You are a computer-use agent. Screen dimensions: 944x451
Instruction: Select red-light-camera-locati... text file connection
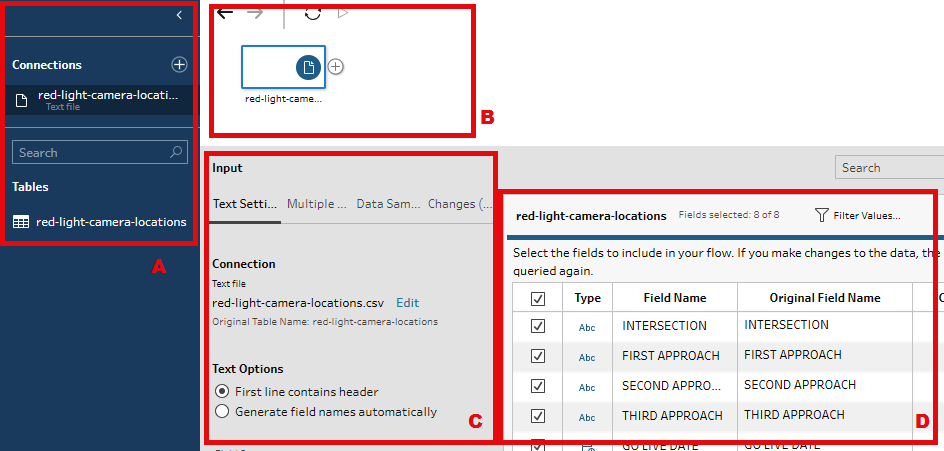pos(99,99)
